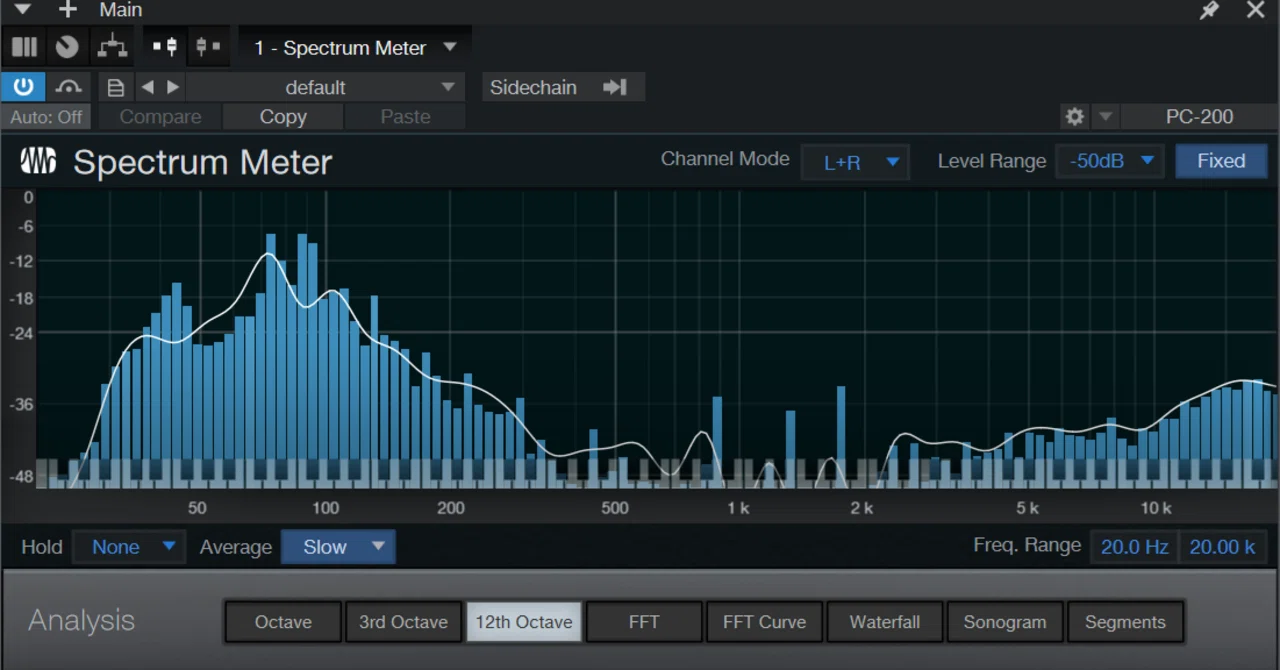This screenshot has height=670, width=1280.
Task: Open the Average Slow dropdown
Action: pyautogui.click(x=338, y=547)
